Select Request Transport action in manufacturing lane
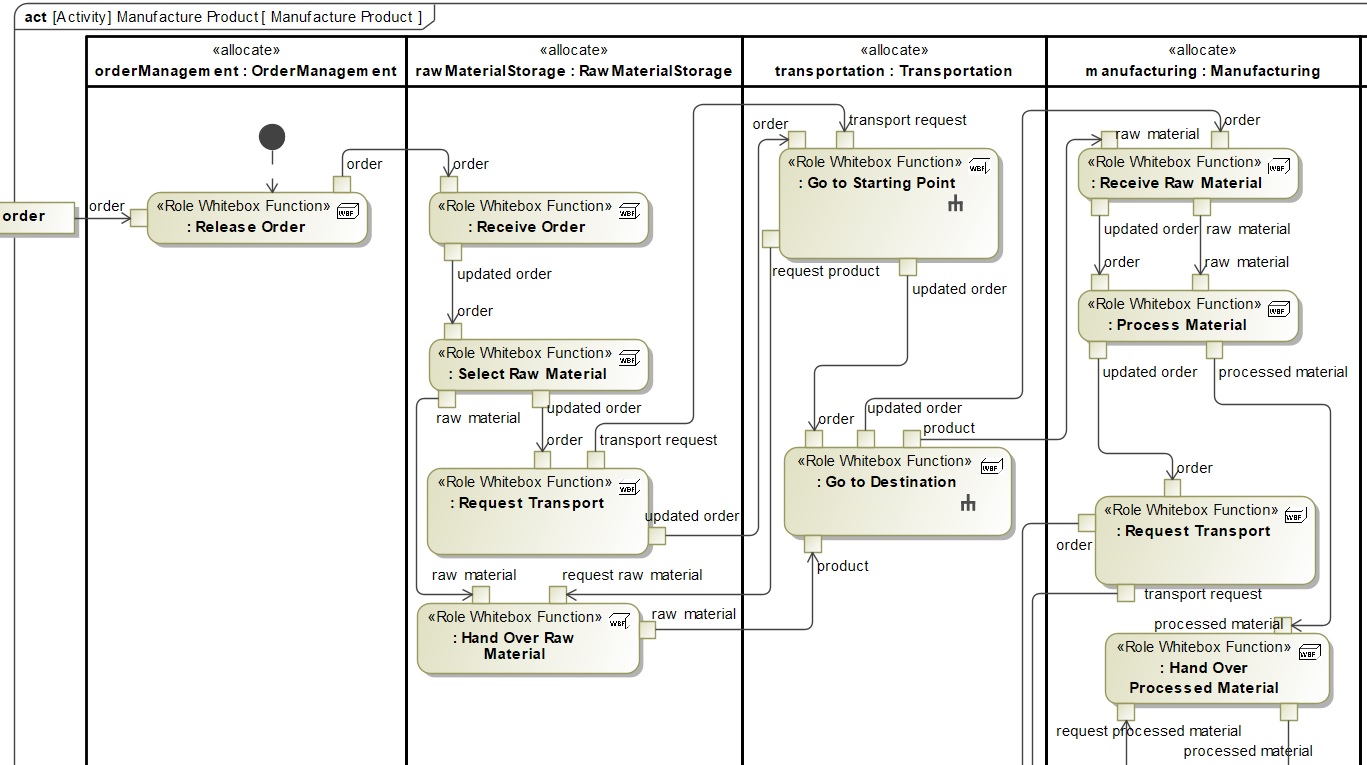 tap(1205, 541)
